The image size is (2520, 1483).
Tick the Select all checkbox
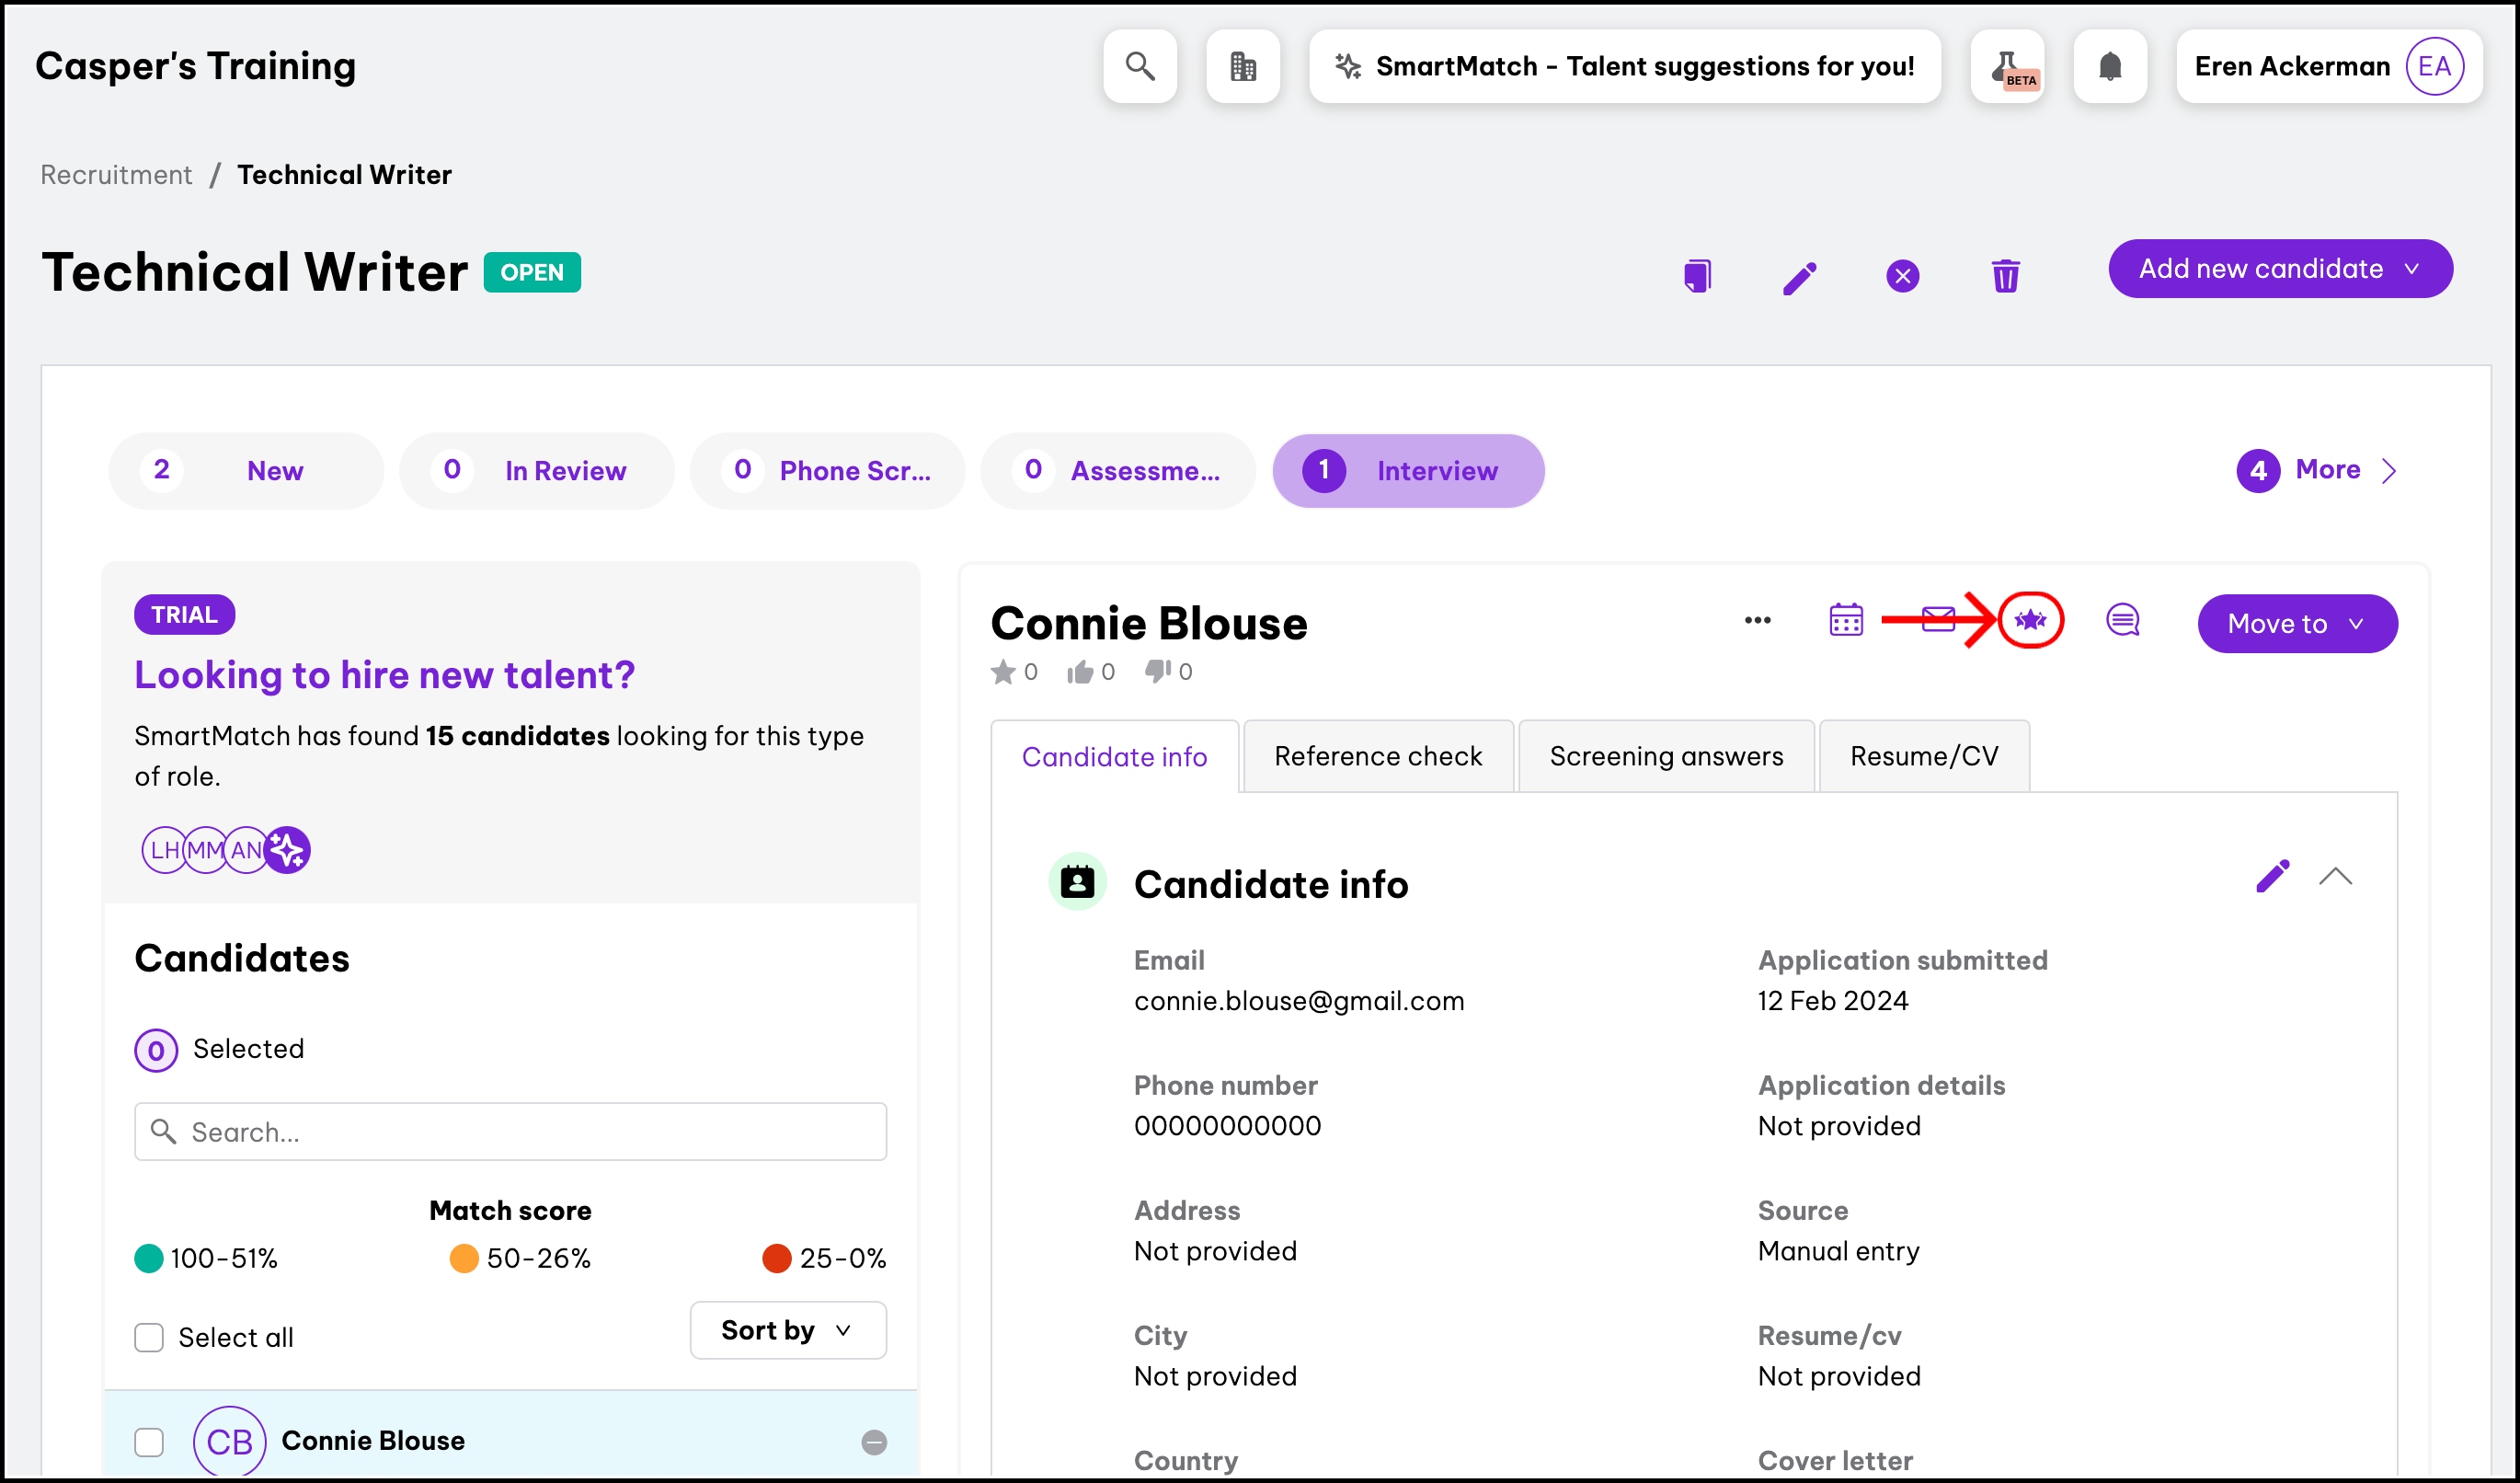click(x=149, y=1337)
